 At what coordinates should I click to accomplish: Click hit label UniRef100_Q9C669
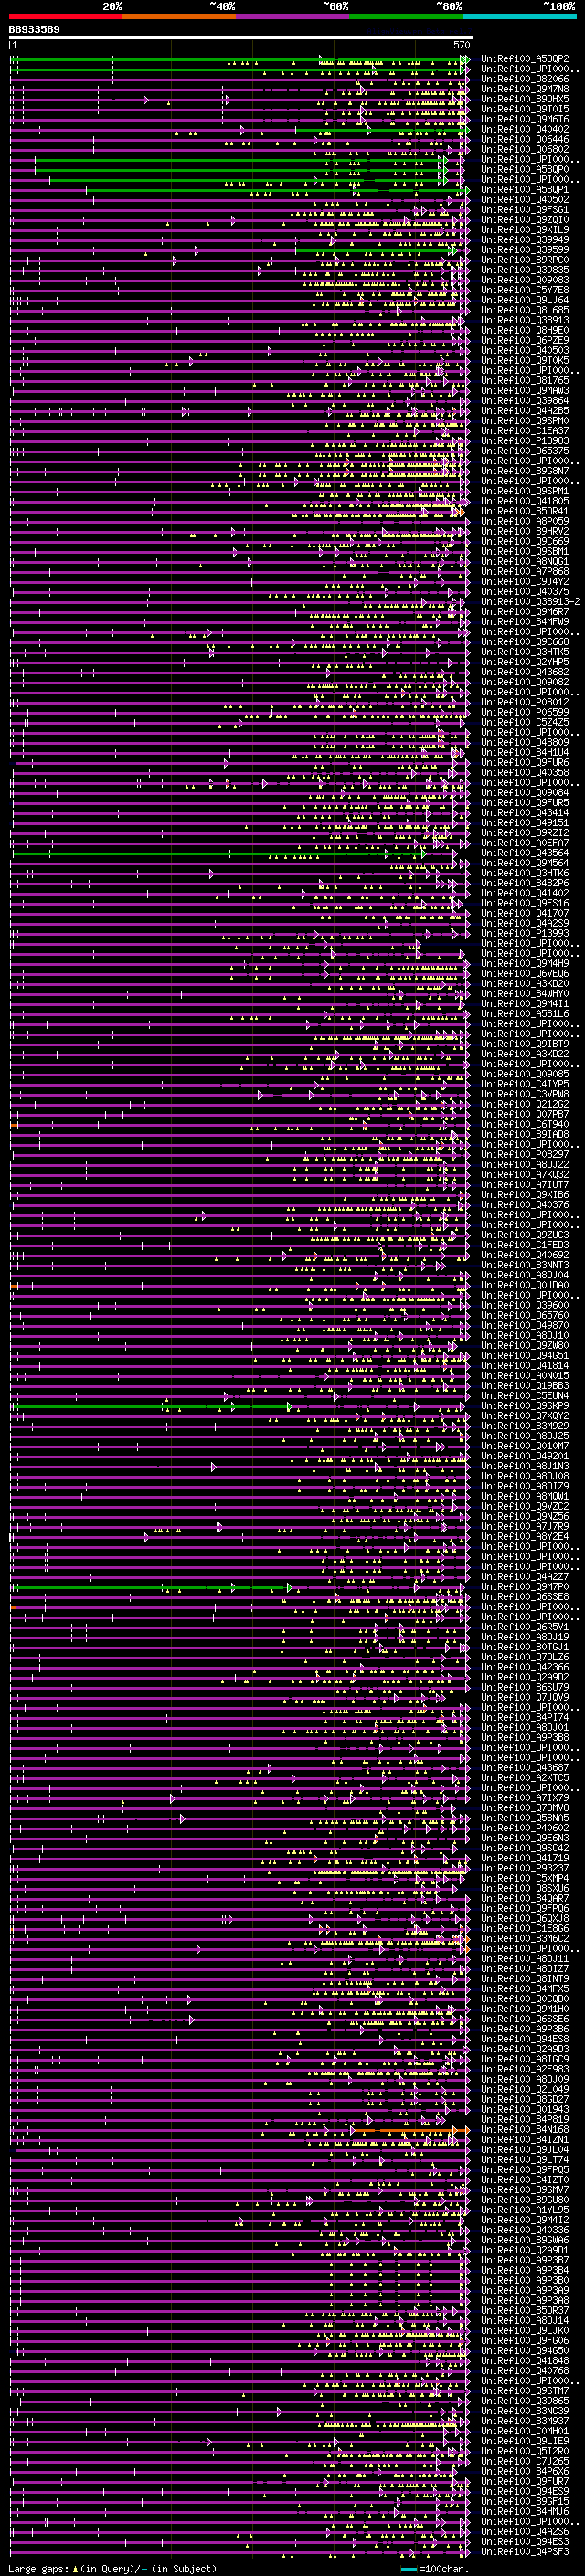525,541
